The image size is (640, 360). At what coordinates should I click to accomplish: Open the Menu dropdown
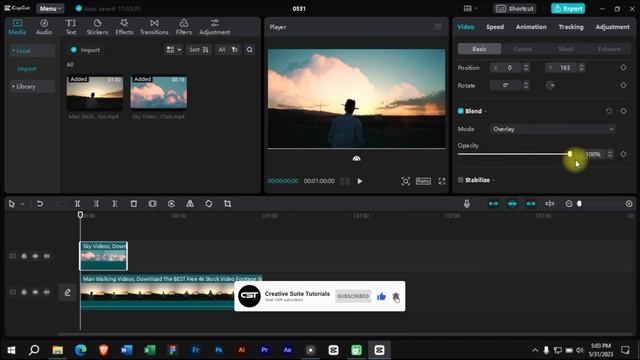[x=50, y=9]
